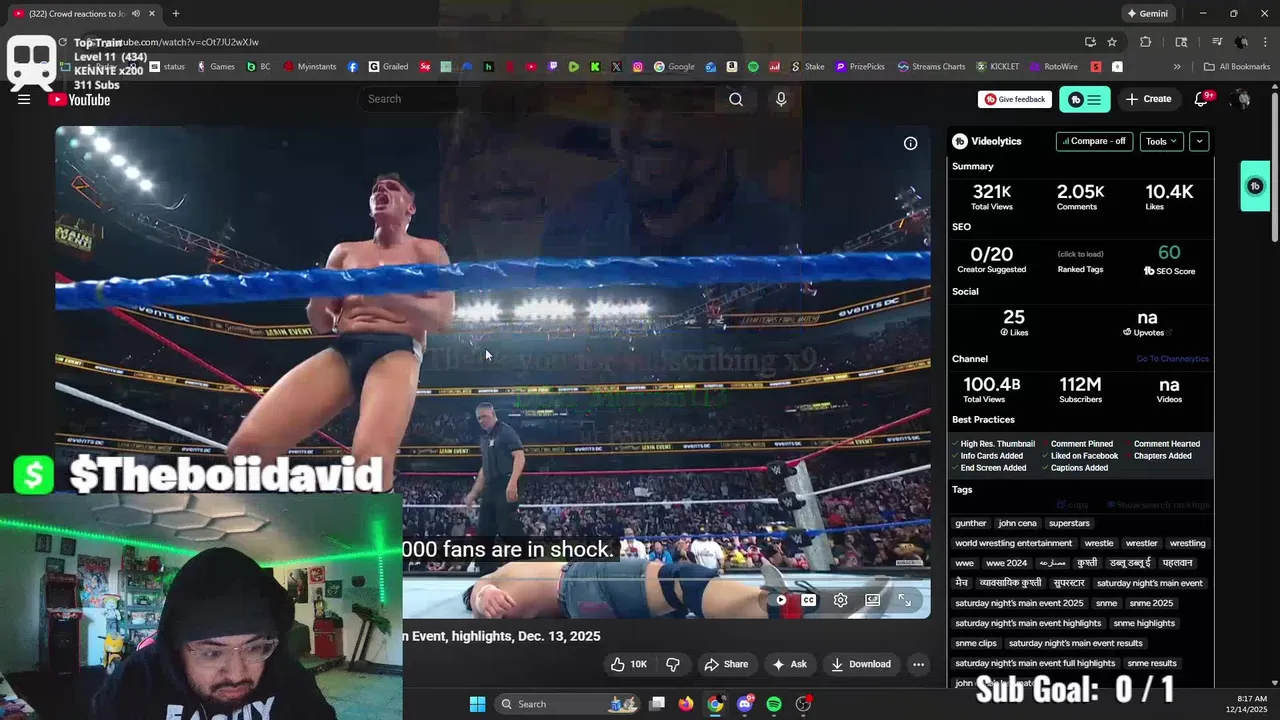This screenshot has height=720, width=1280.
Task: Like the video with thumbs up
Action: 629,664
